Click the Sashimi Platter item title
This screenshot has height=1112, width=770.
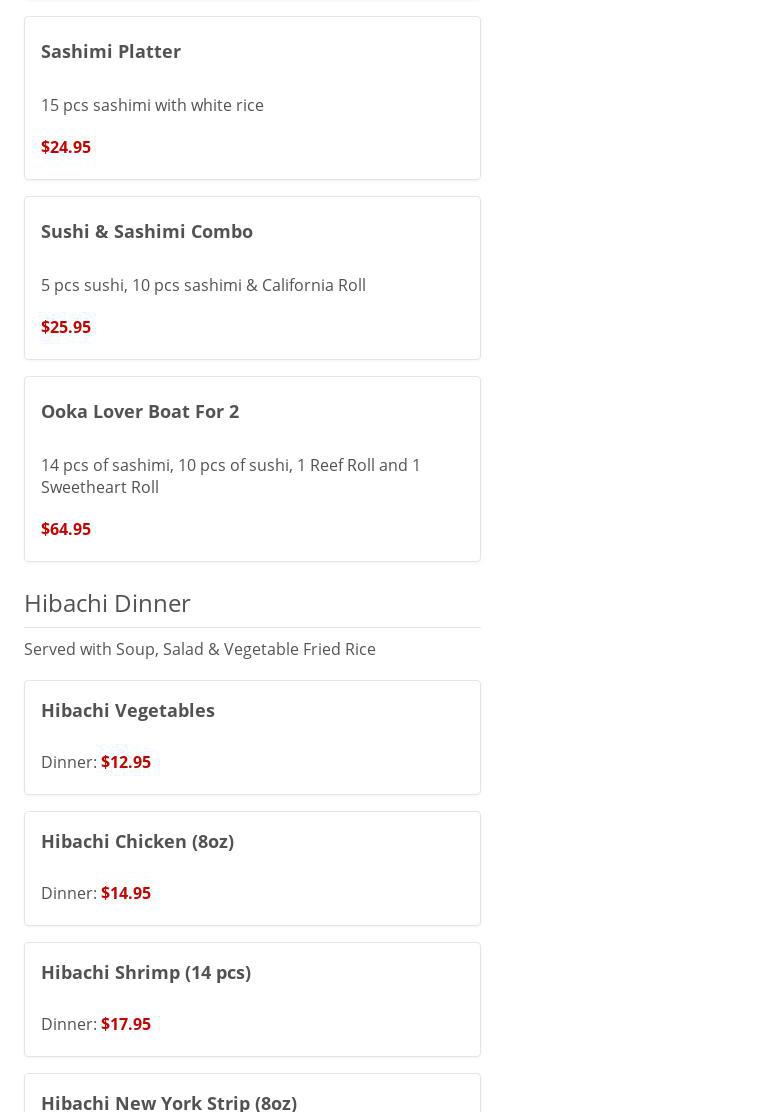pyautogui.click(x=111, y=51)
